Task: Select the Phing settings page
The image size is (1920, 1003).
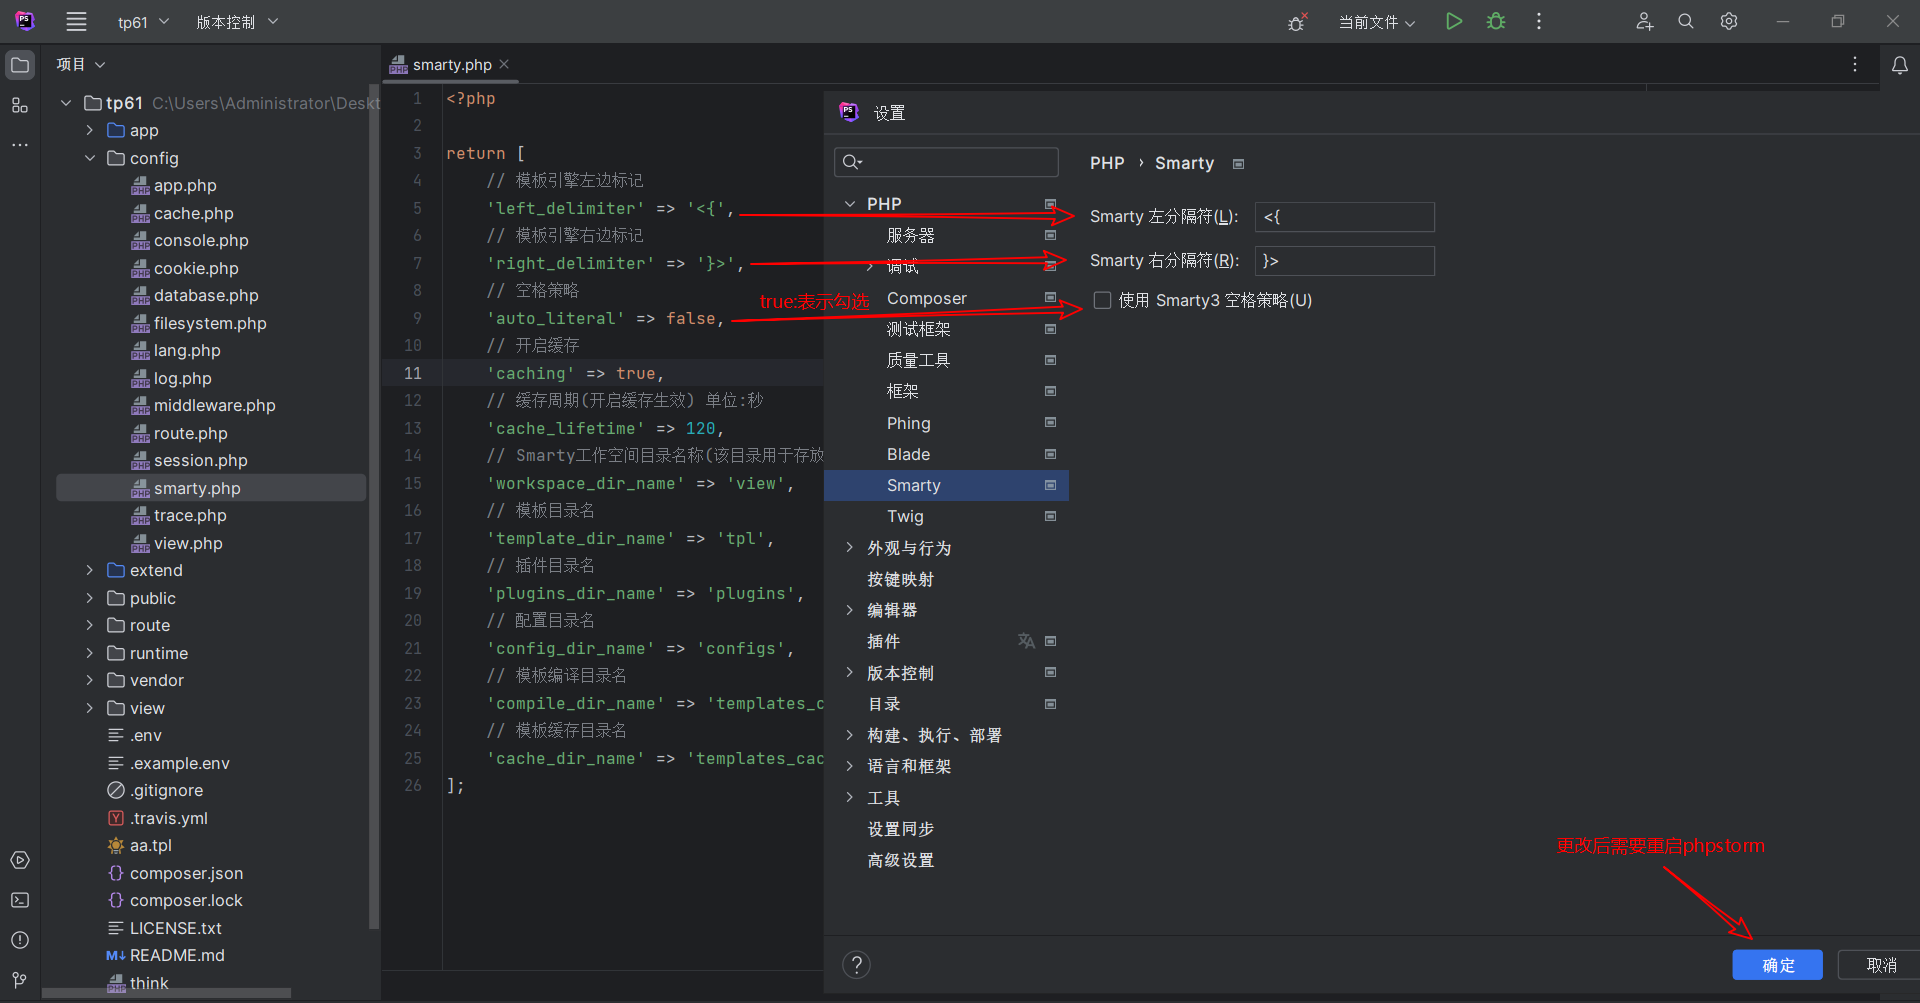Action: pos(946,423)
